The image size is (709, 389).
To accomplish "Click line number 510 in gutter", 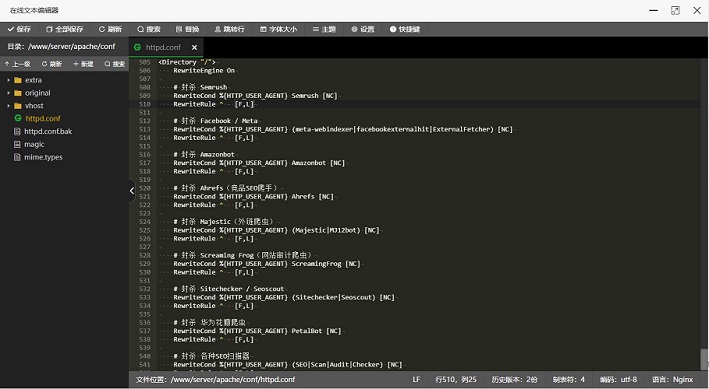I will [145, 104].
